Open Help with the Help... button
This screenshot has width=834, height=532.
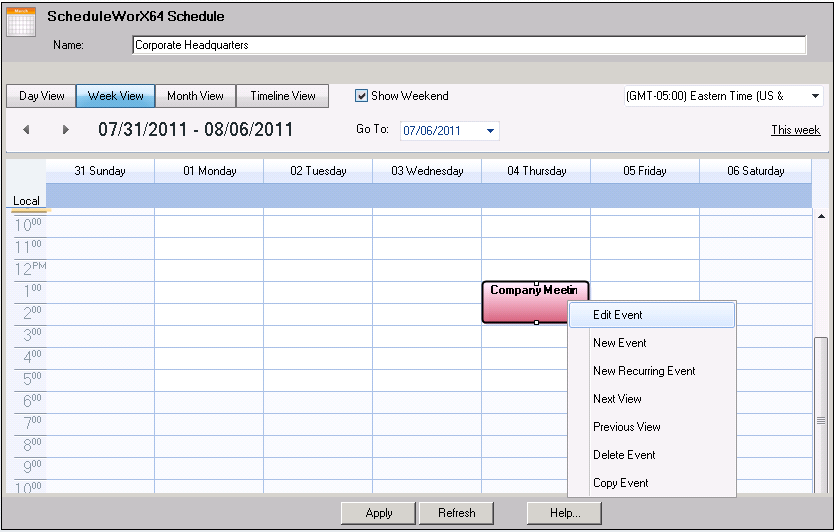[564, 513]
